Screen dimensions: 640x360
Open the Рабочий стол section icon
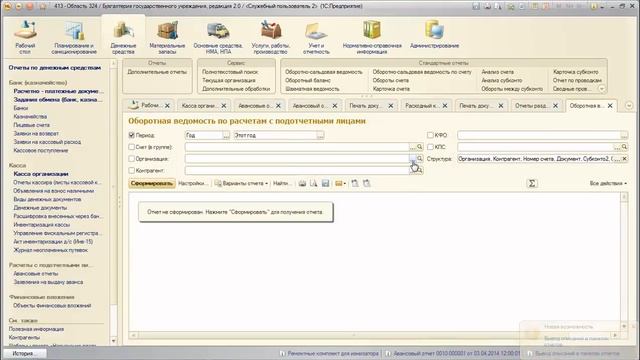[25, 37]
